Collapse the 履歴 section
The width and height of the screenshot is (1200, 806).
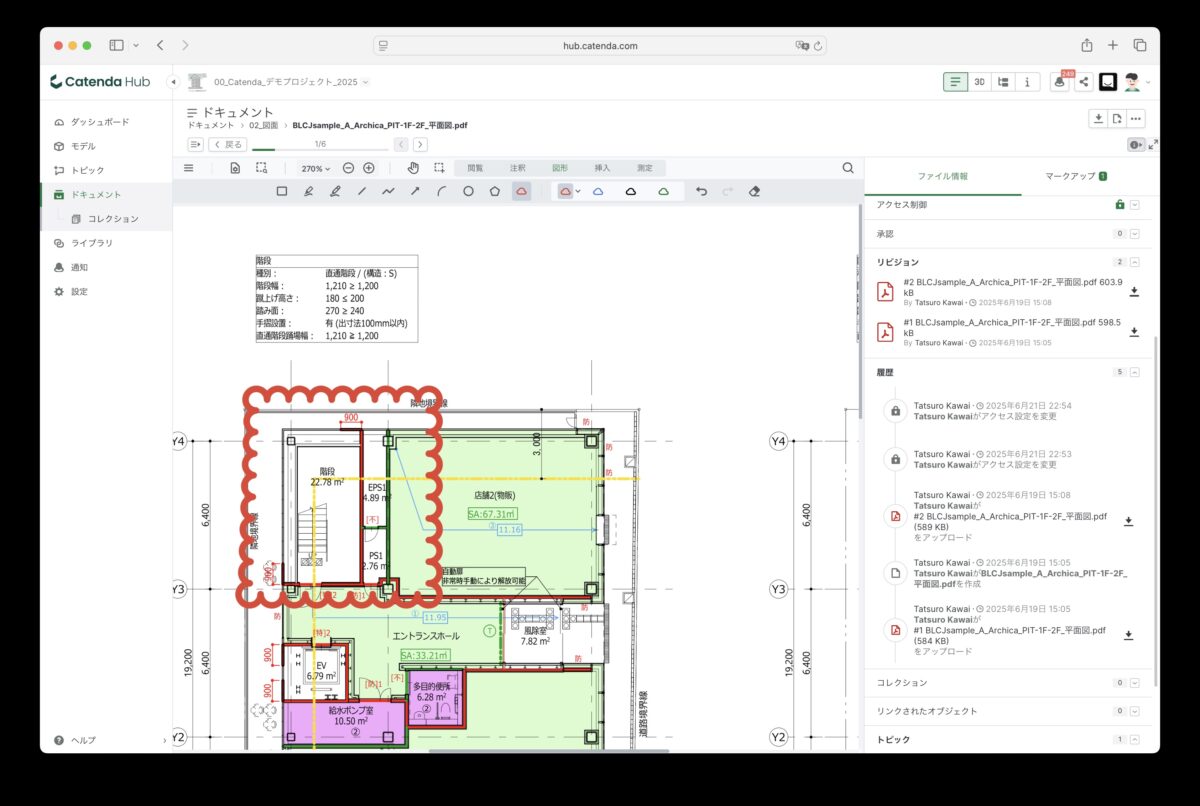(x=1134, y=372)
